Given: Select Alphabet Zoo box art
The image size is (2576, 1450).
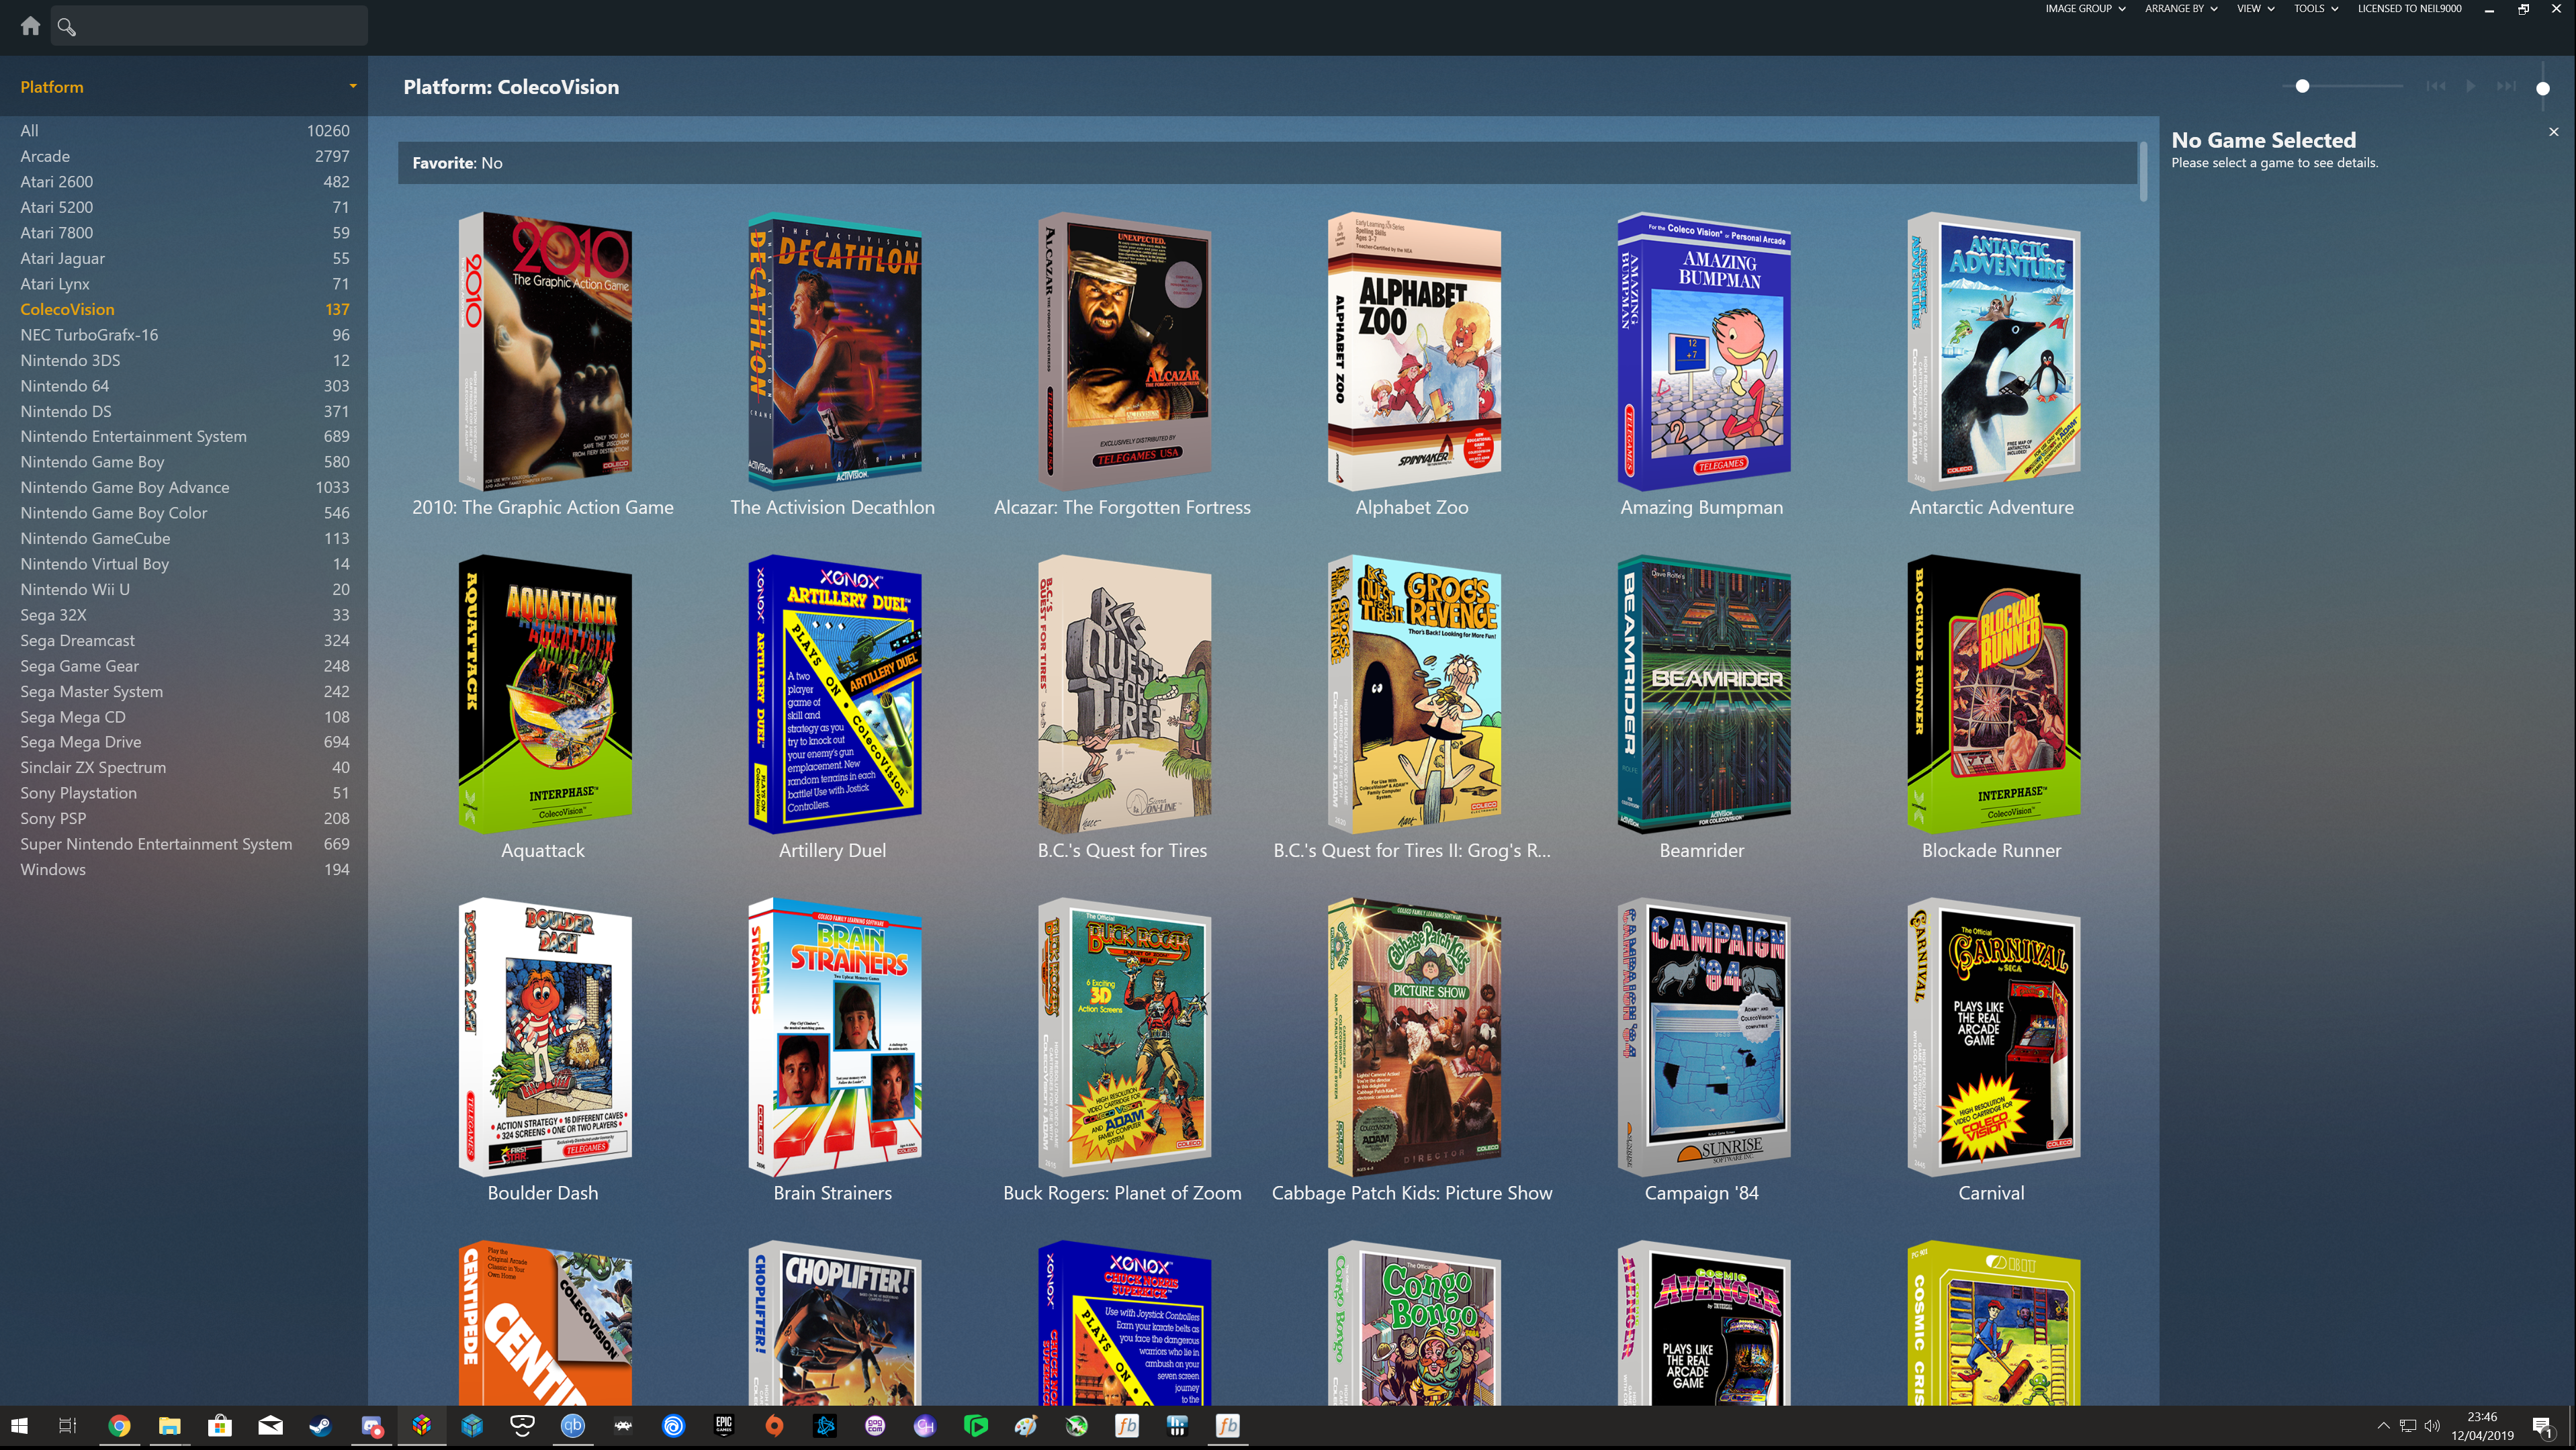Looking at the screenshot, I should 1413,351.
